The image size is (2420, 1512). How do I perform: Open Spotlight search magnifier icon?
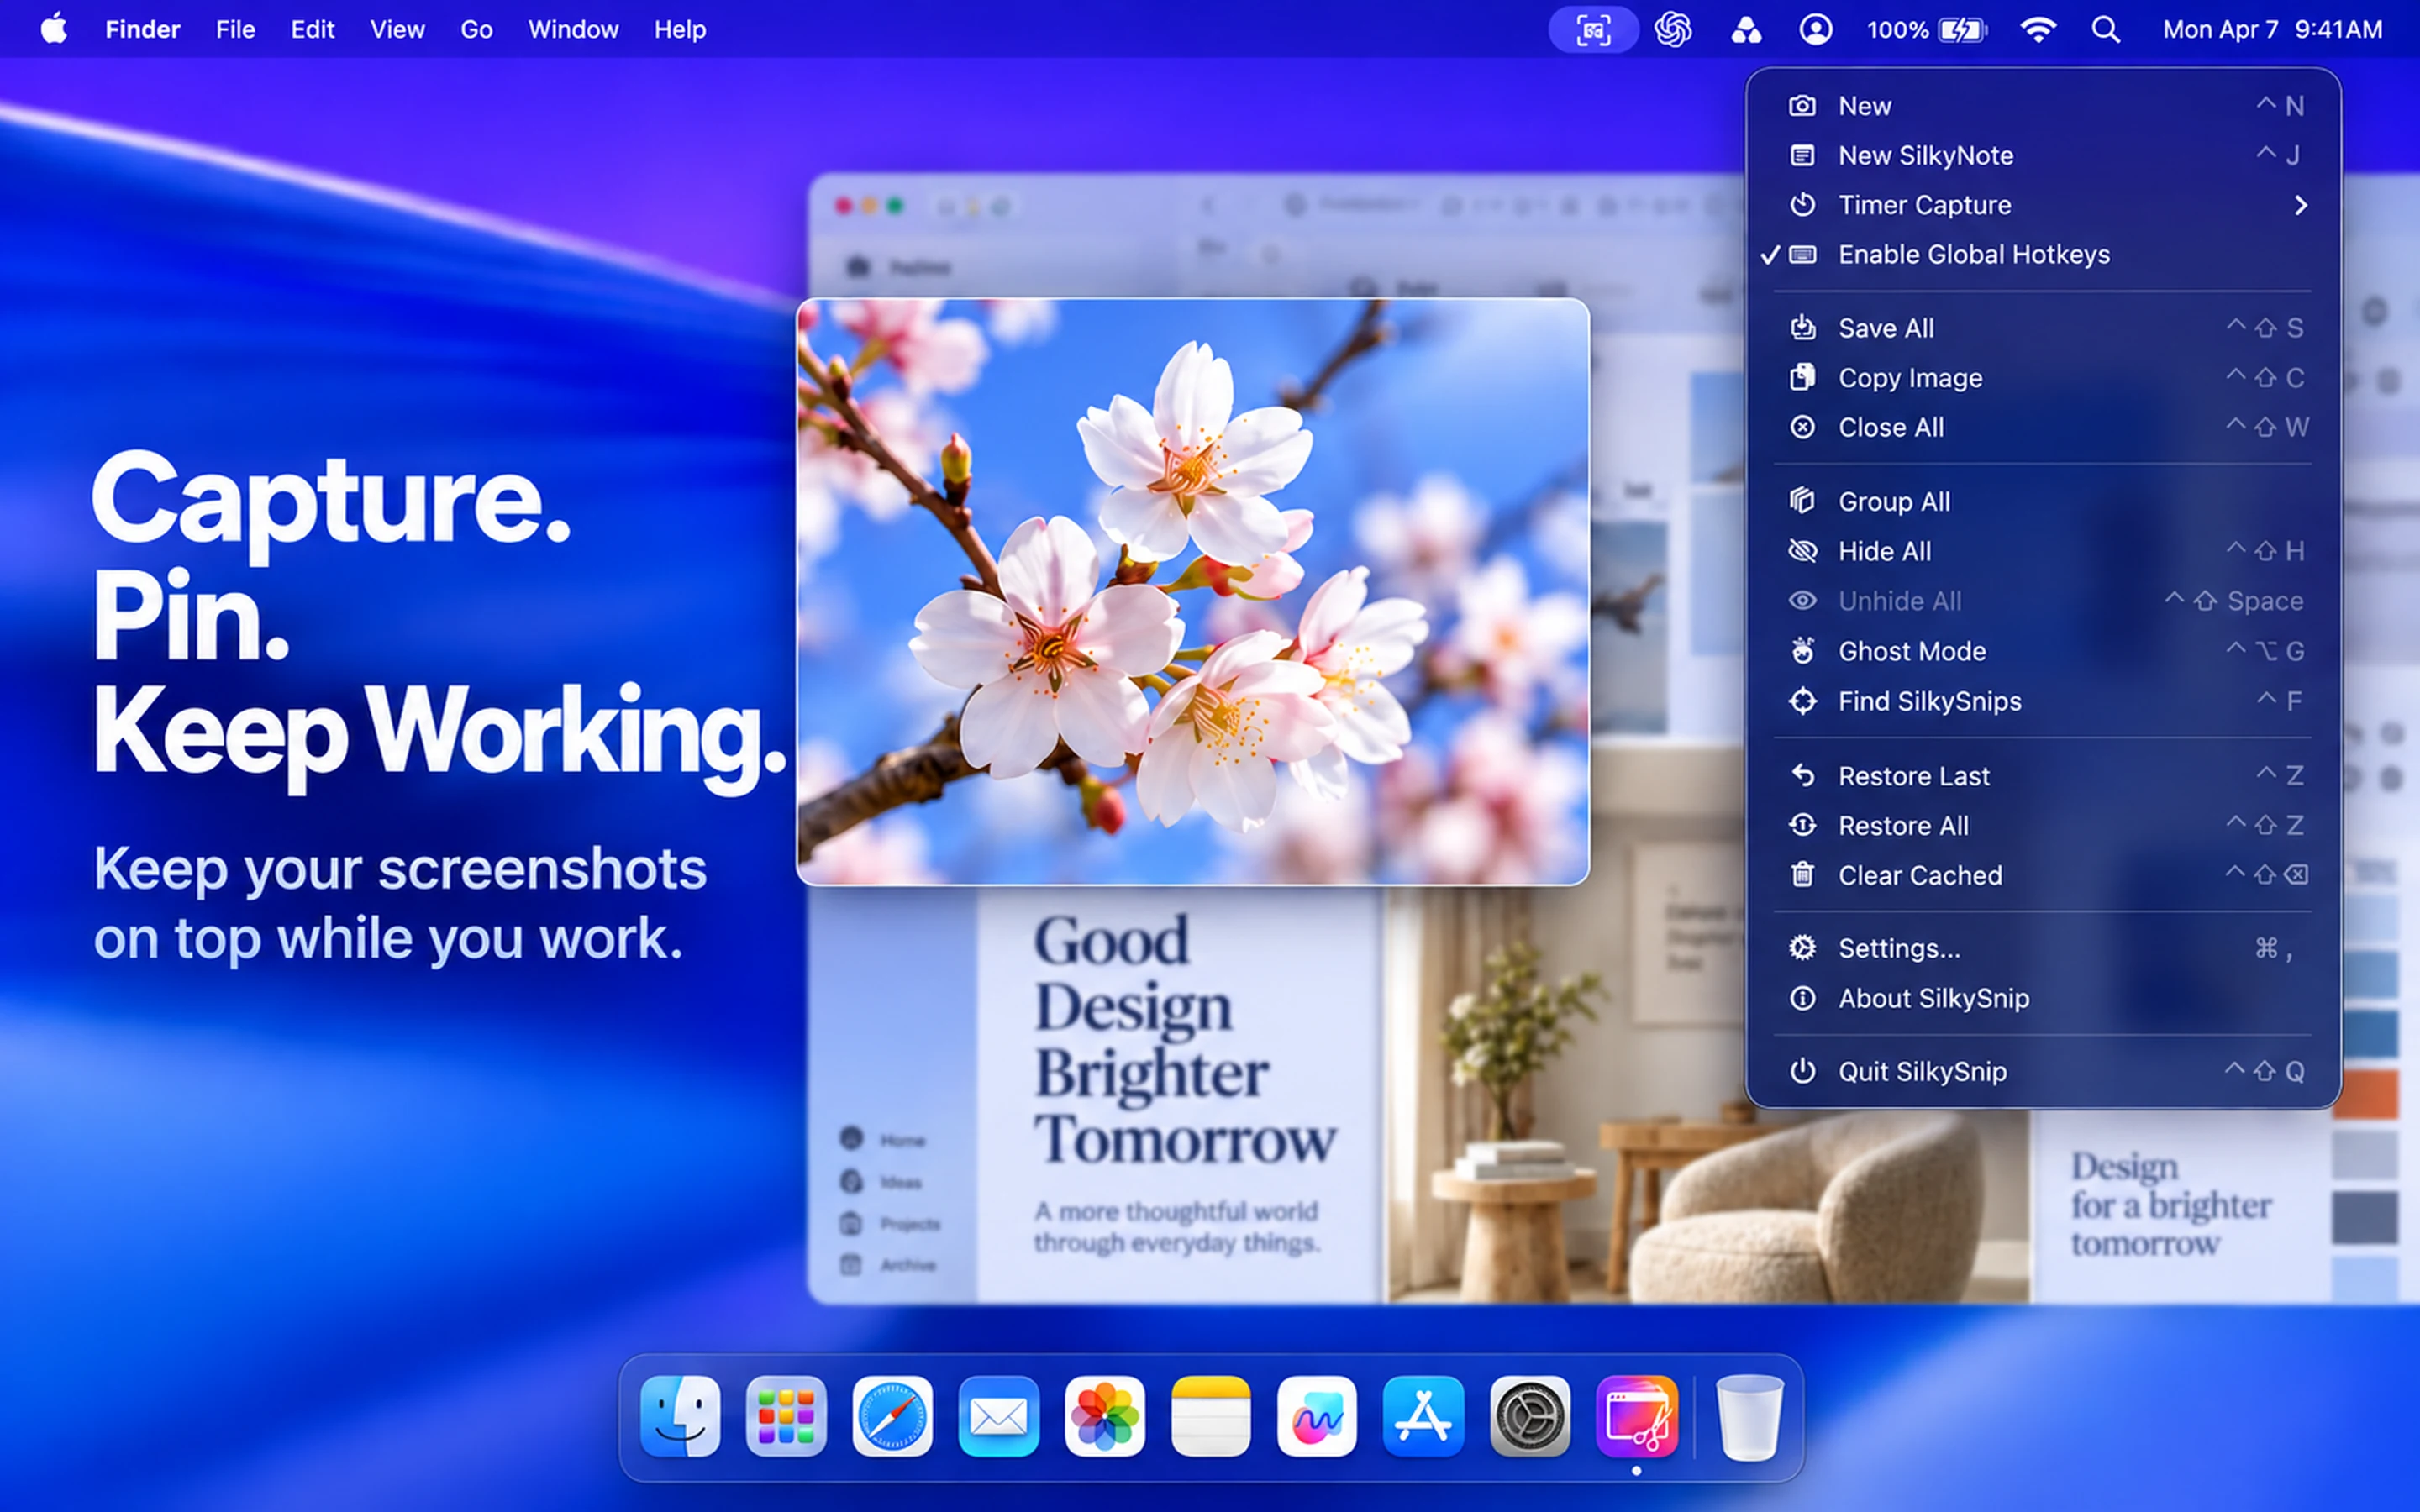point(2106,30)
